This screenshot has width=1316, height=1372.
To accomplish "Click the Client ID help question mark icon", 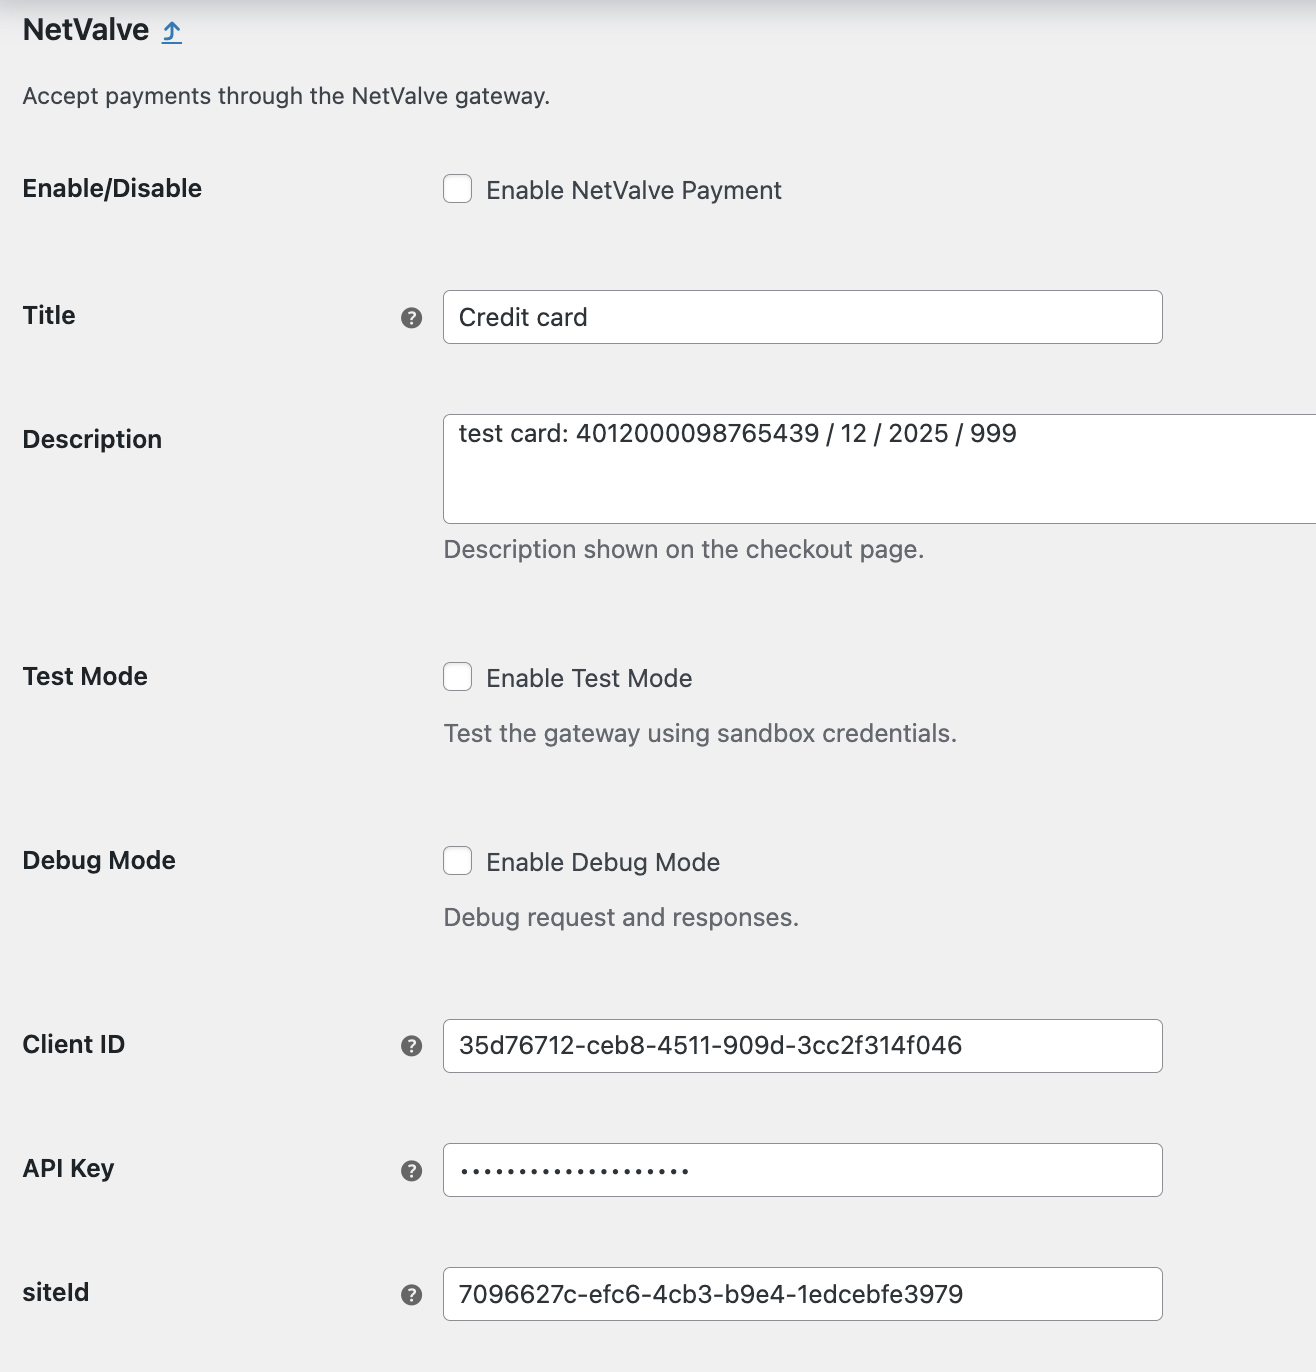I will pyautogui.click(x=411, y=1046).
